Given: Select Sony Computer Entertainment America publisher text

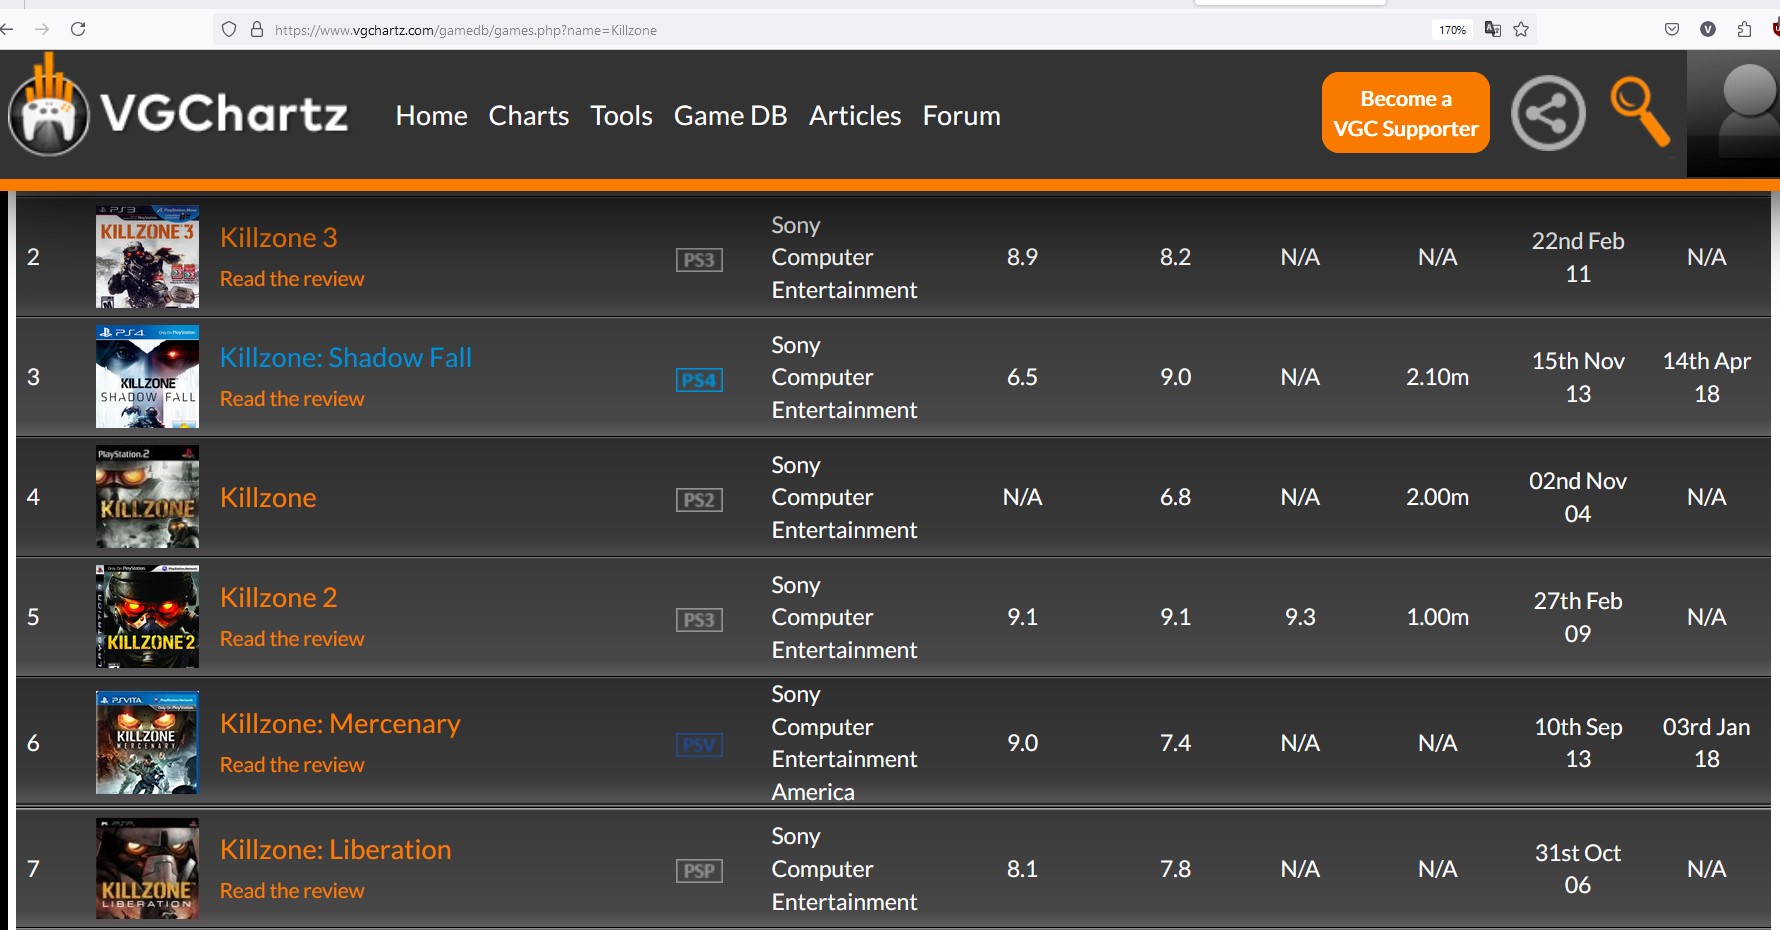Looking at the screenshot, I should point(844,743).
